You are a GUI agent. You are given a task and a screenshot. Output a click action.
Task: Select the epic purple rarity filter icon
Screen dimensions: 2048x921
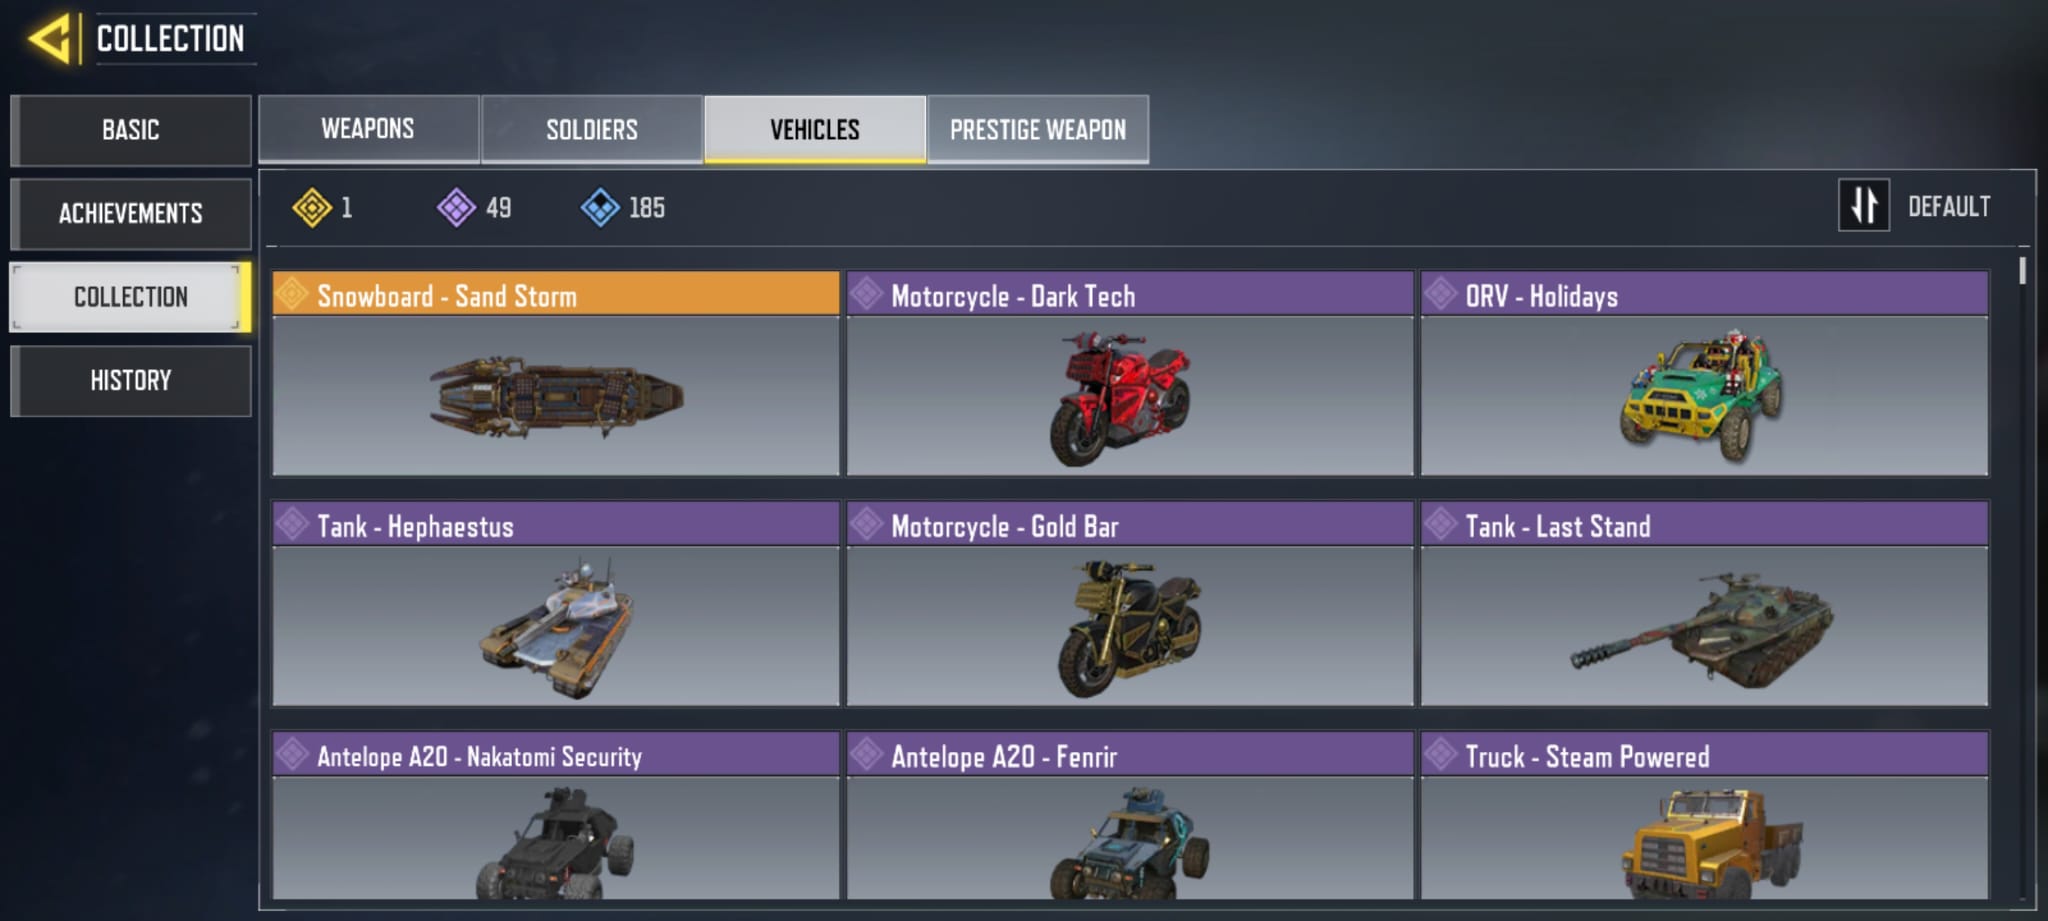tap(456, 208)
